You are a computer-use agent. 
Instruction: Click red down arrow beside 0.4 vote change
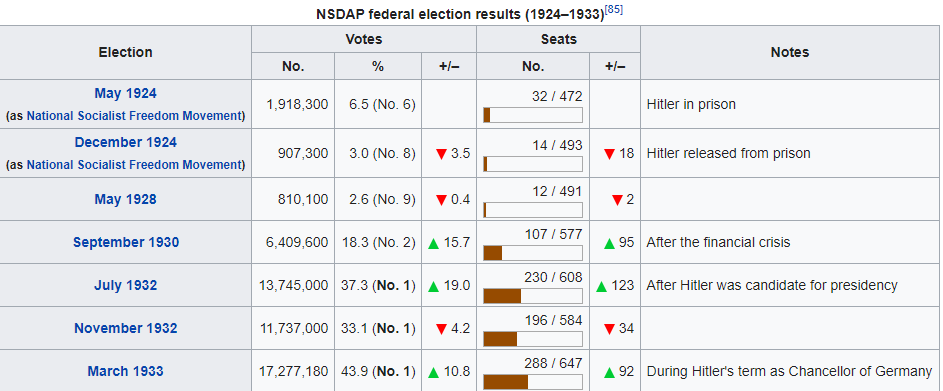click(x=441, y=200)
